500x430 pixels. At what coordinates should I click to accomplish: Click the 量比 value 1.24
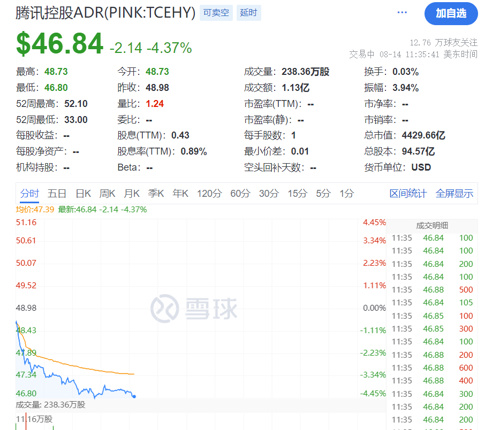click(x=155, y=104)
